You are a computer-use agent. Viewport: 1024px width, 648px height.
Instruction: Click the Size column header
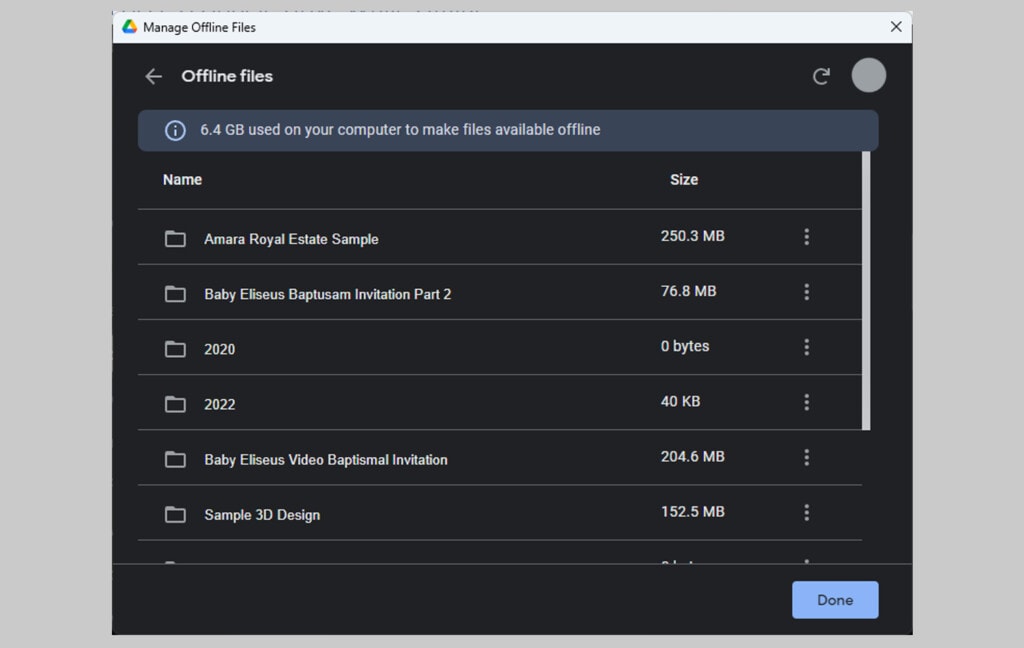coord(684,179)
